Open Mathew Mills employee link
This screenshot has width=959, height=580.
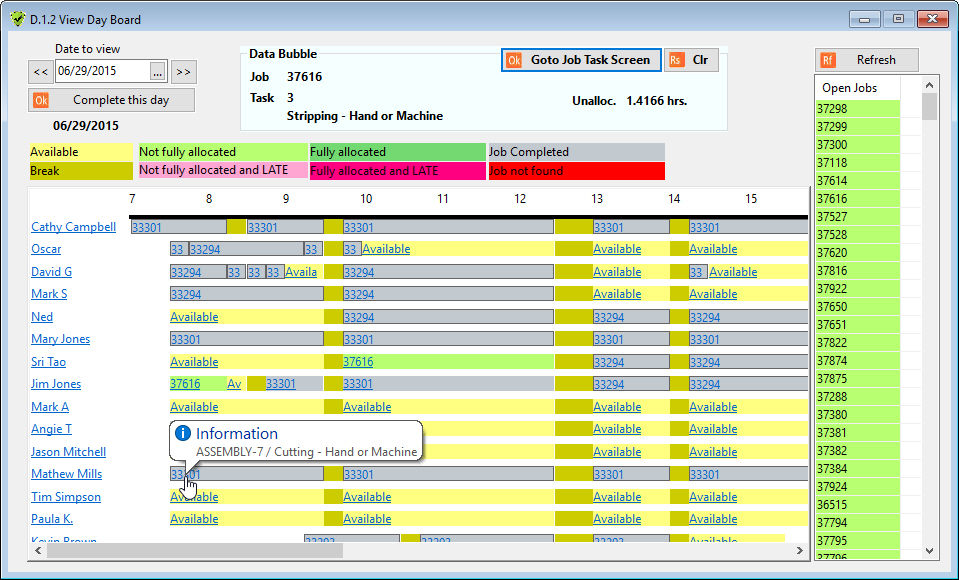pos(67,474)
